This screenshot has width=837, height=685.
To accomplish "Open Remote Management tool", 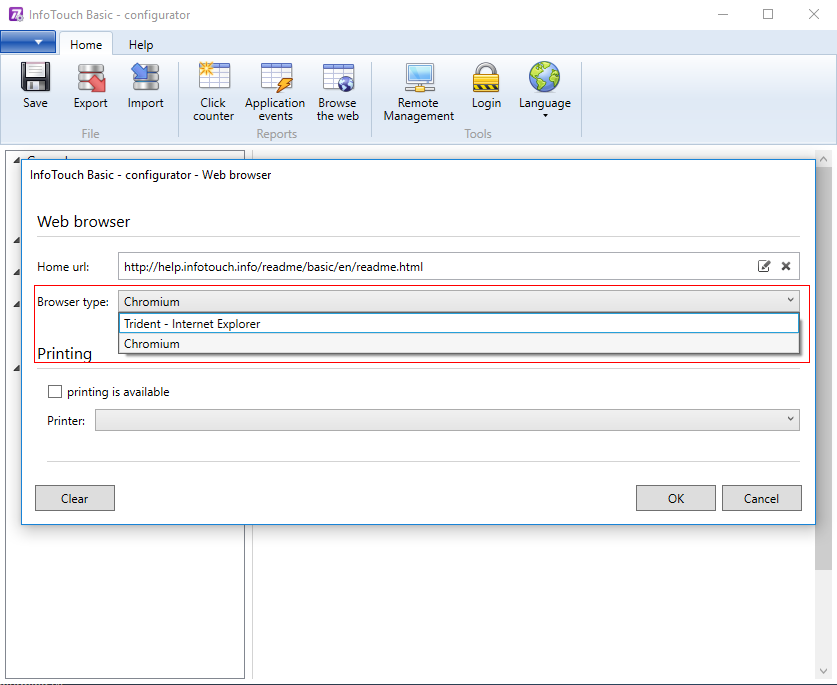I will pos(419,92).
